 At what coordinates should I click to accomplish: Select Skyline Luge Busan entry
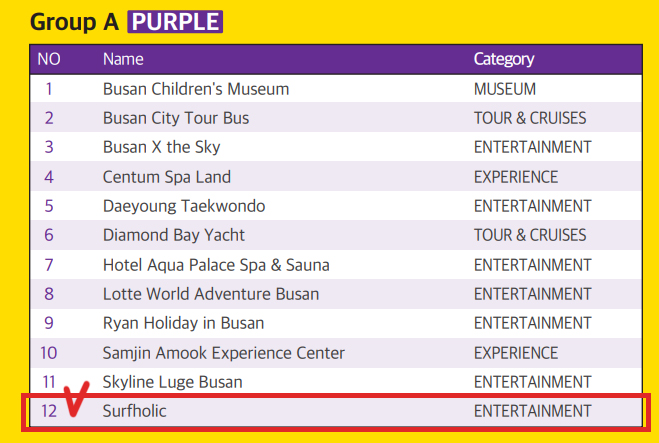pos(173,382)
